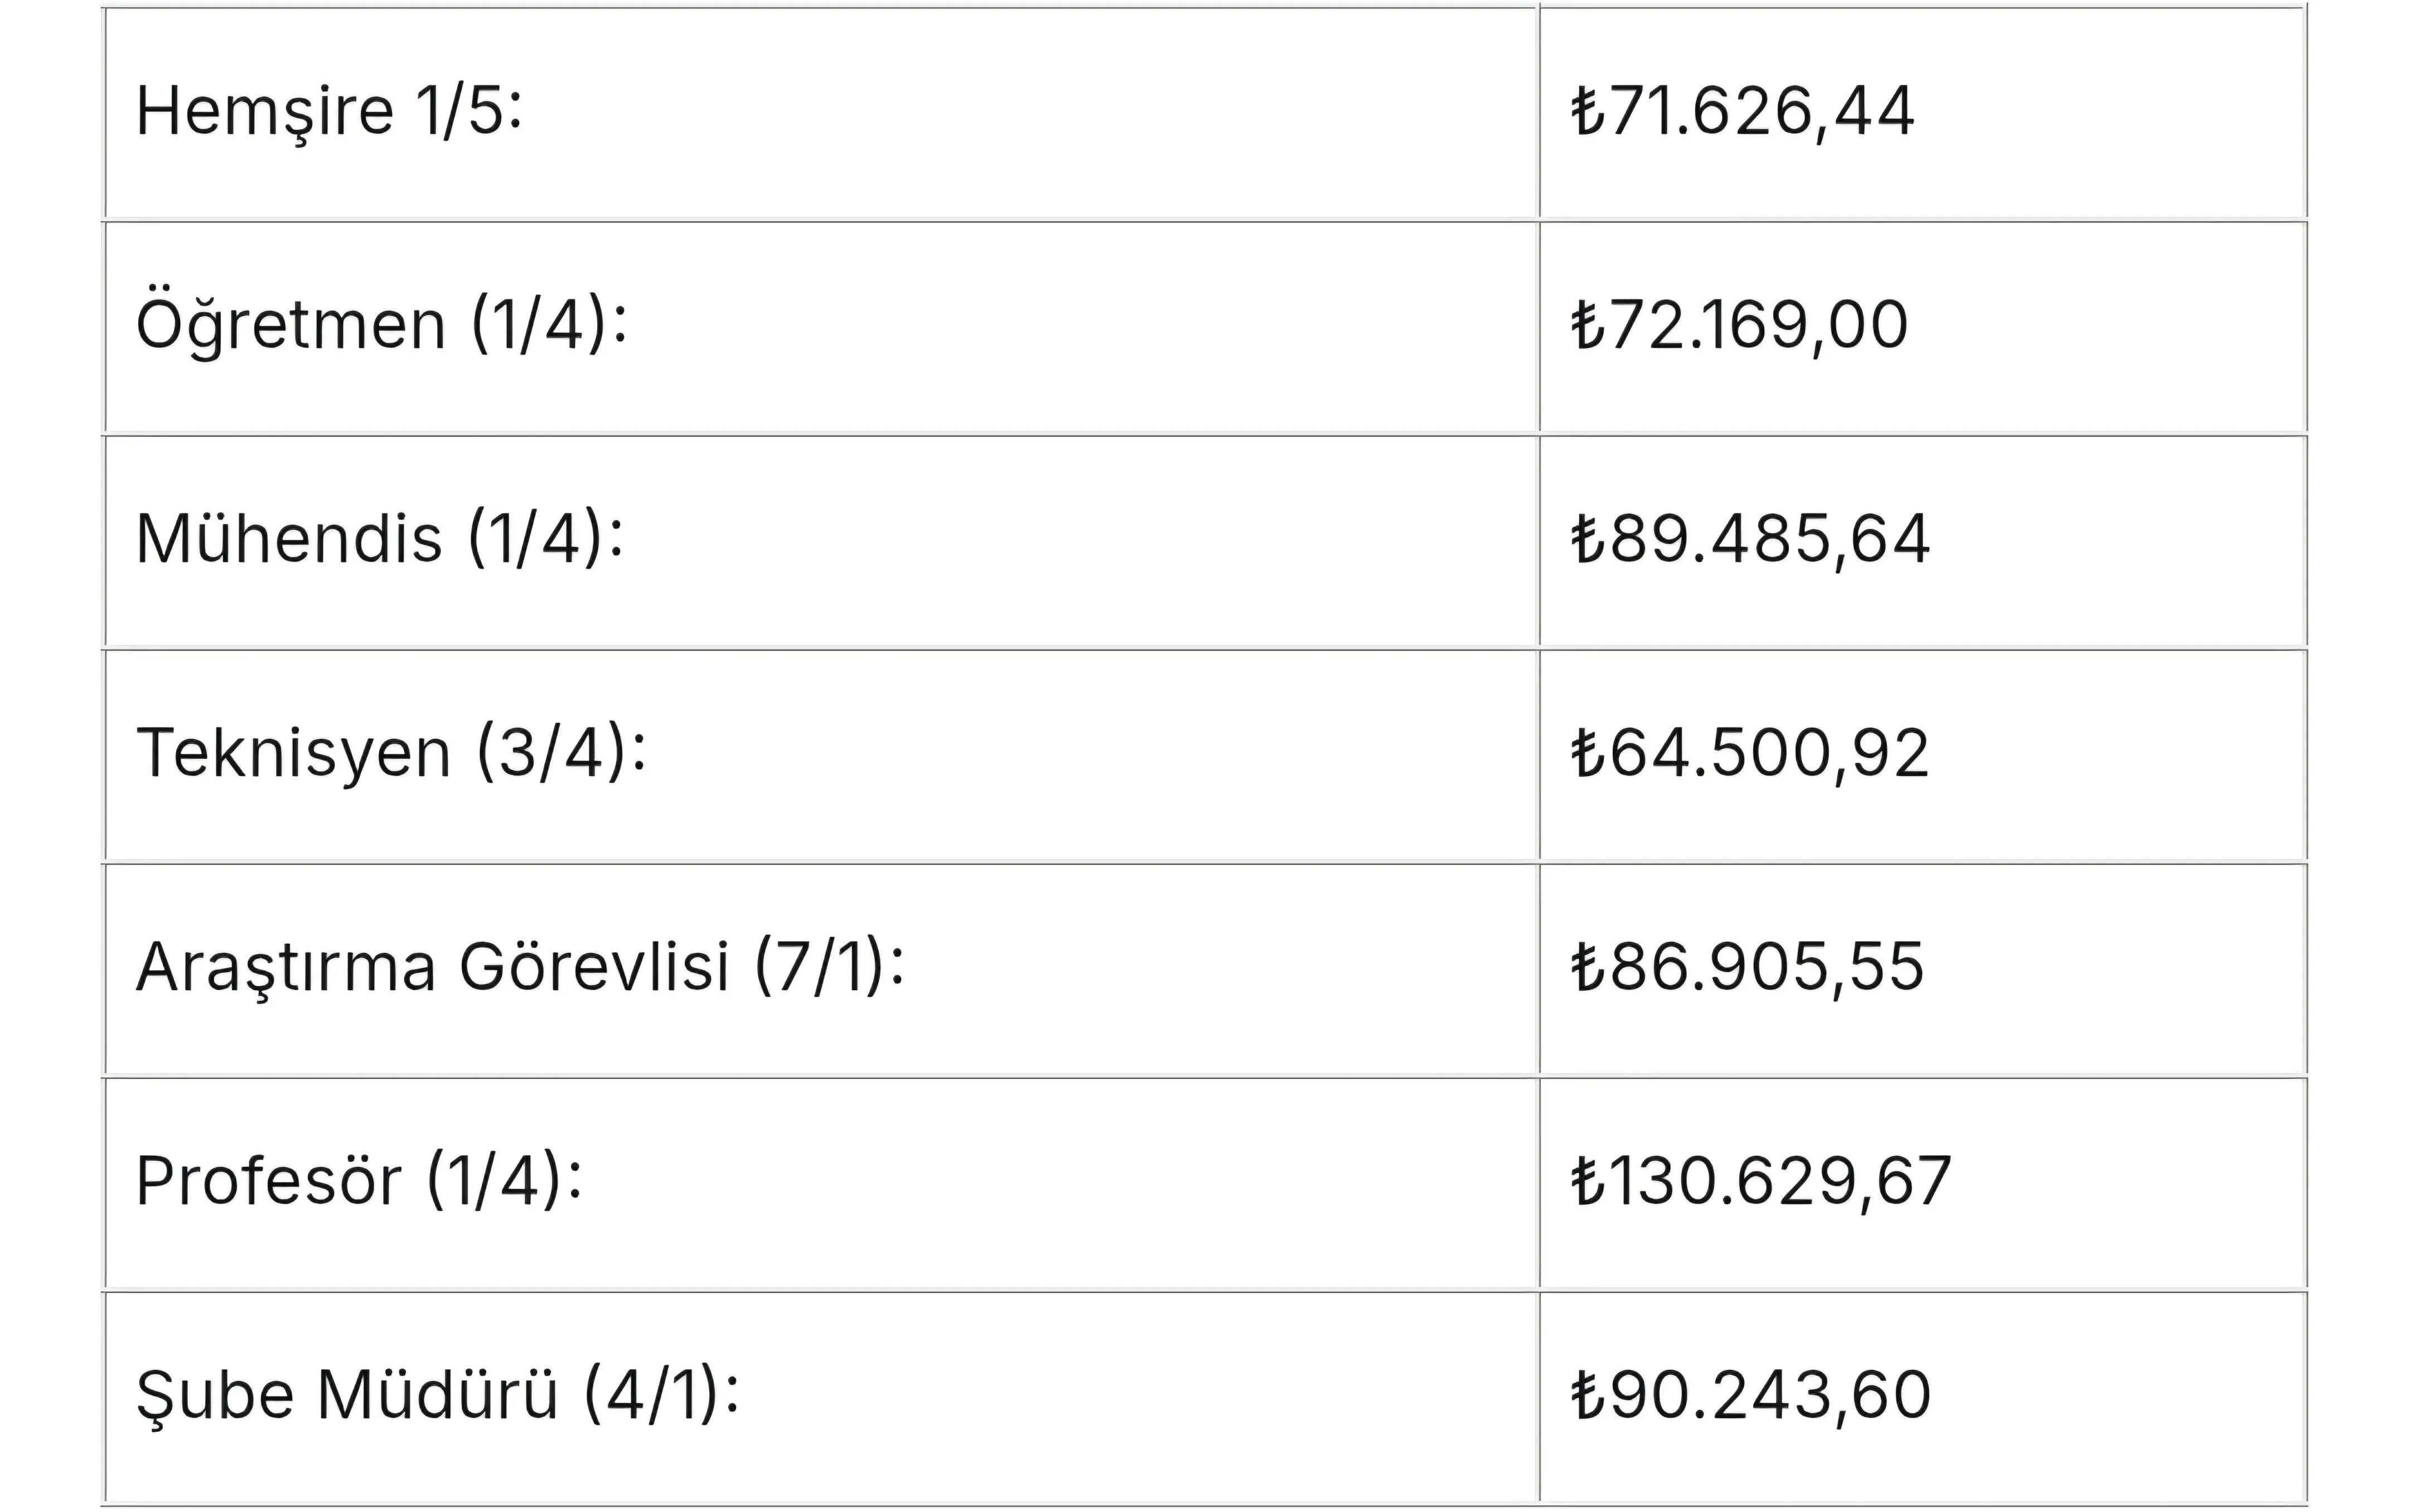Viewport: 2409px width, 1512px height.
Task: Click the lira symbol in Profesör row
Action: click(x=1587, y=1181)
